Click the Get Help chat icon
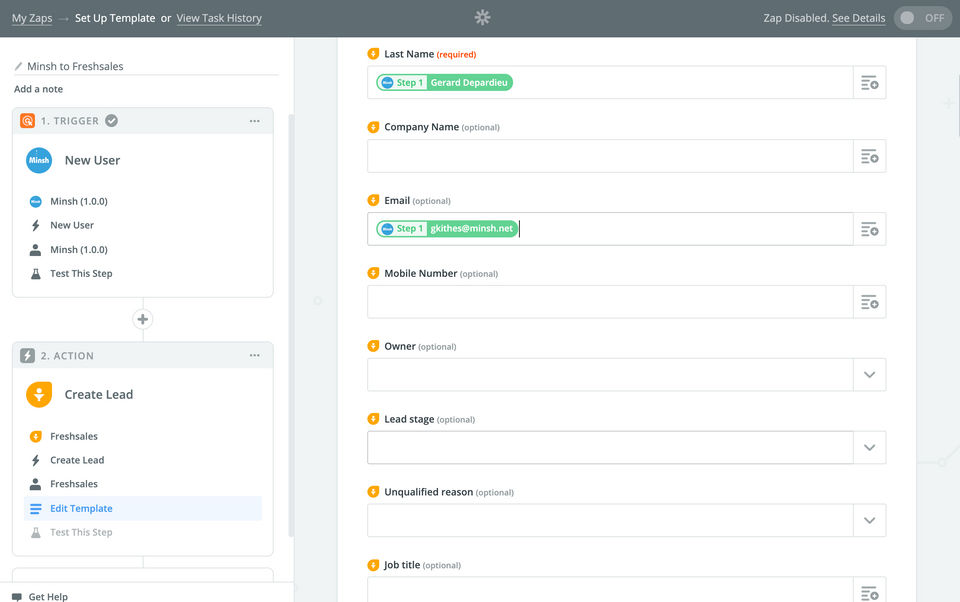This screenshot has width=960, height=602. tap(17, 597)
